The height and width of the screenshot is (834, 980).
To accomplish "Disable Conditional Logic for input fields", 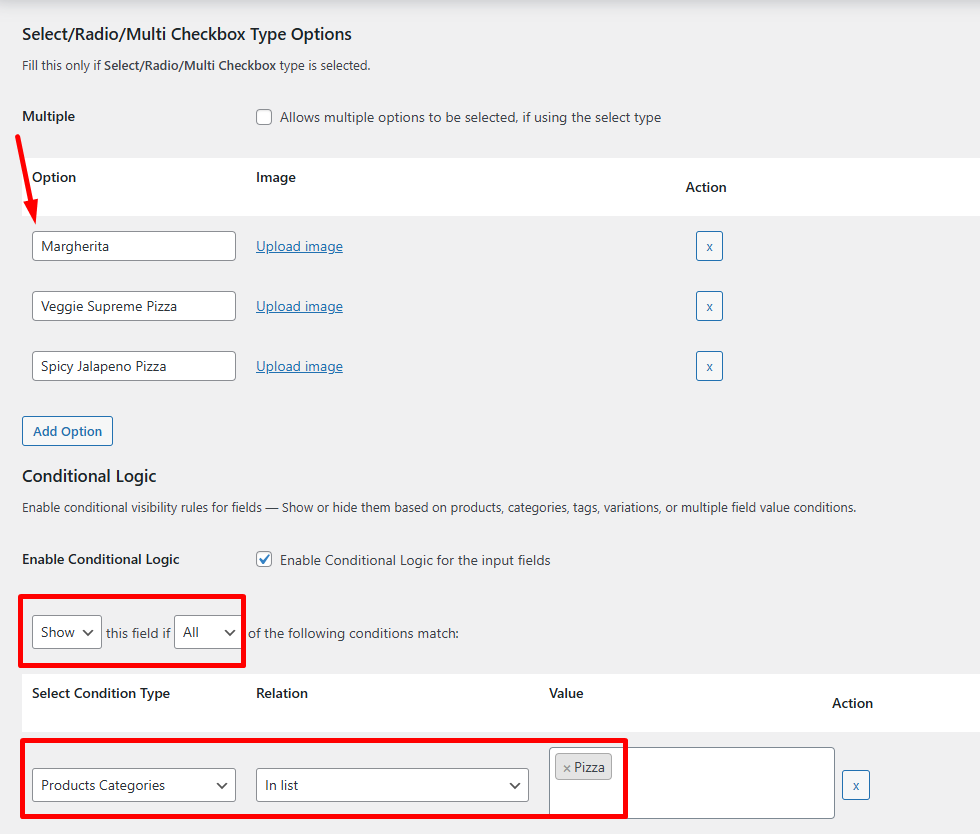I will click(x=264, y=559).
